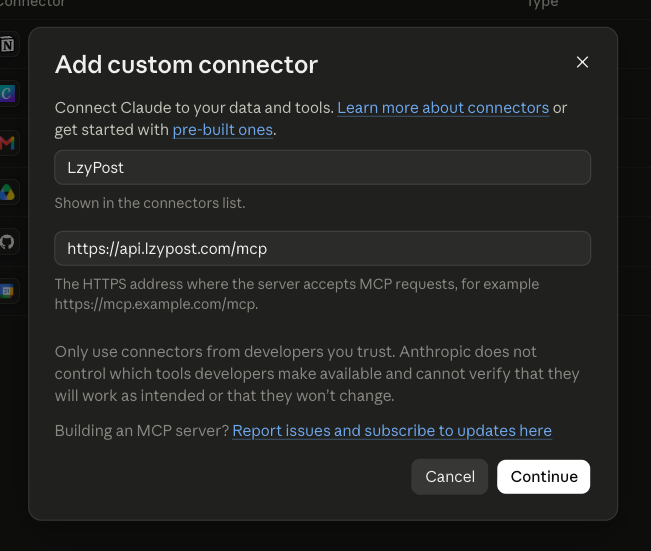Follow the pre-built ones link
This screenshot has height=551, width=651.
223,130
